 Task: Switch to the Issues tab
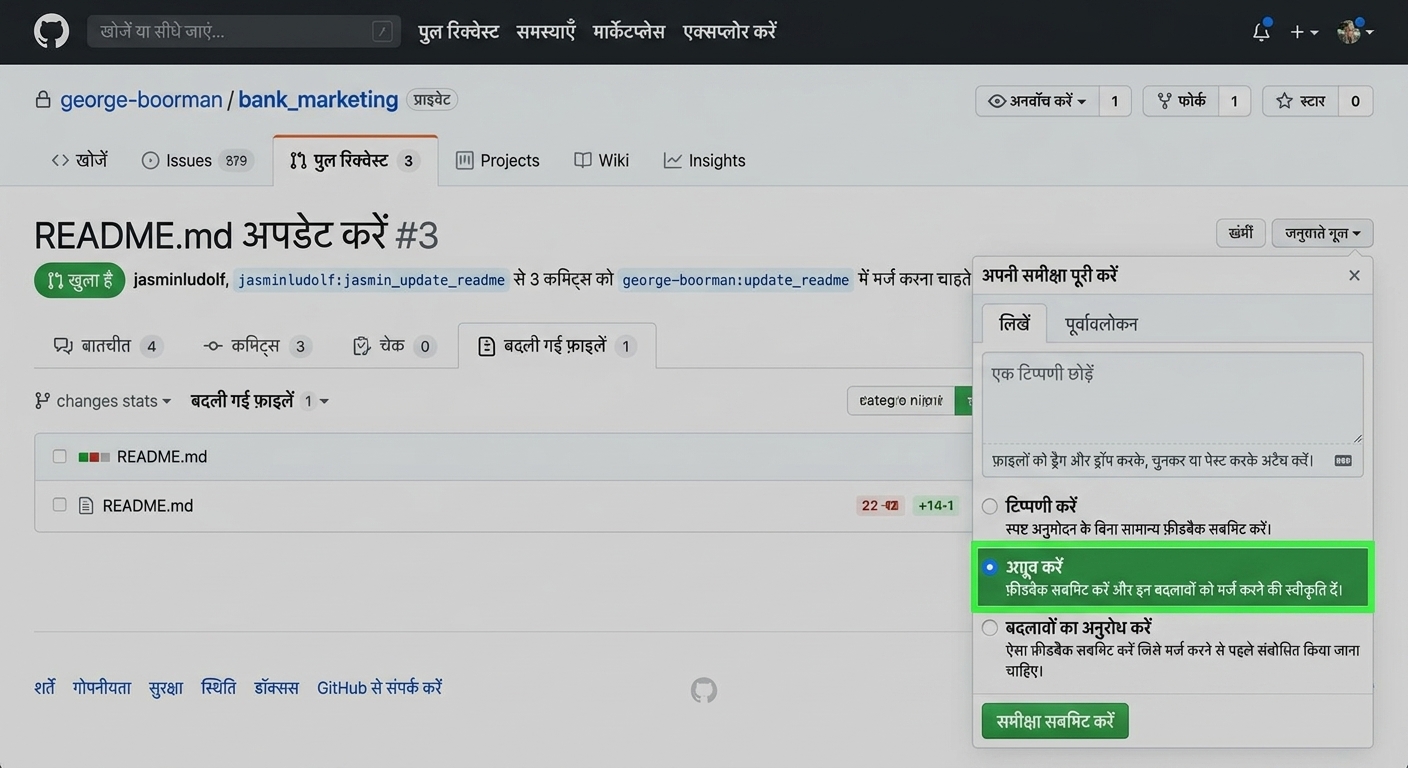tap(197, 160)
